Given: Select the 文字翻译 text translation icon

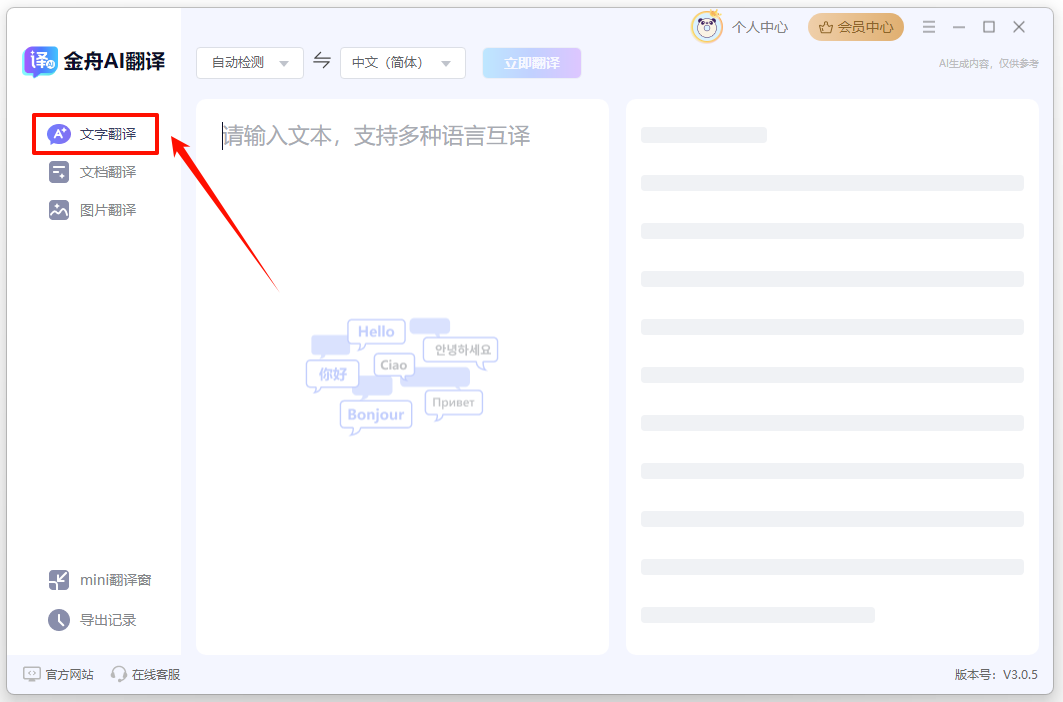Looking at the screenshot, I should coord(58,133).
